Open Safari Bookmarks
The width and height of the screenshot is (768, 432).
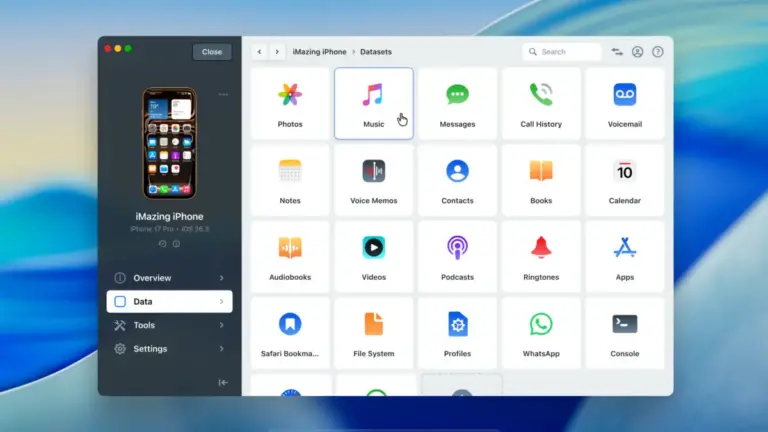(290, 333)
